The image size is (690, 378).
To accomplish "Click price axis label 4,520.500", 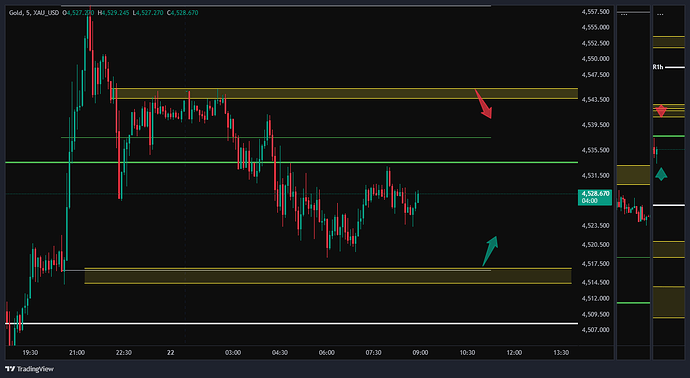I will coord(595,245).
